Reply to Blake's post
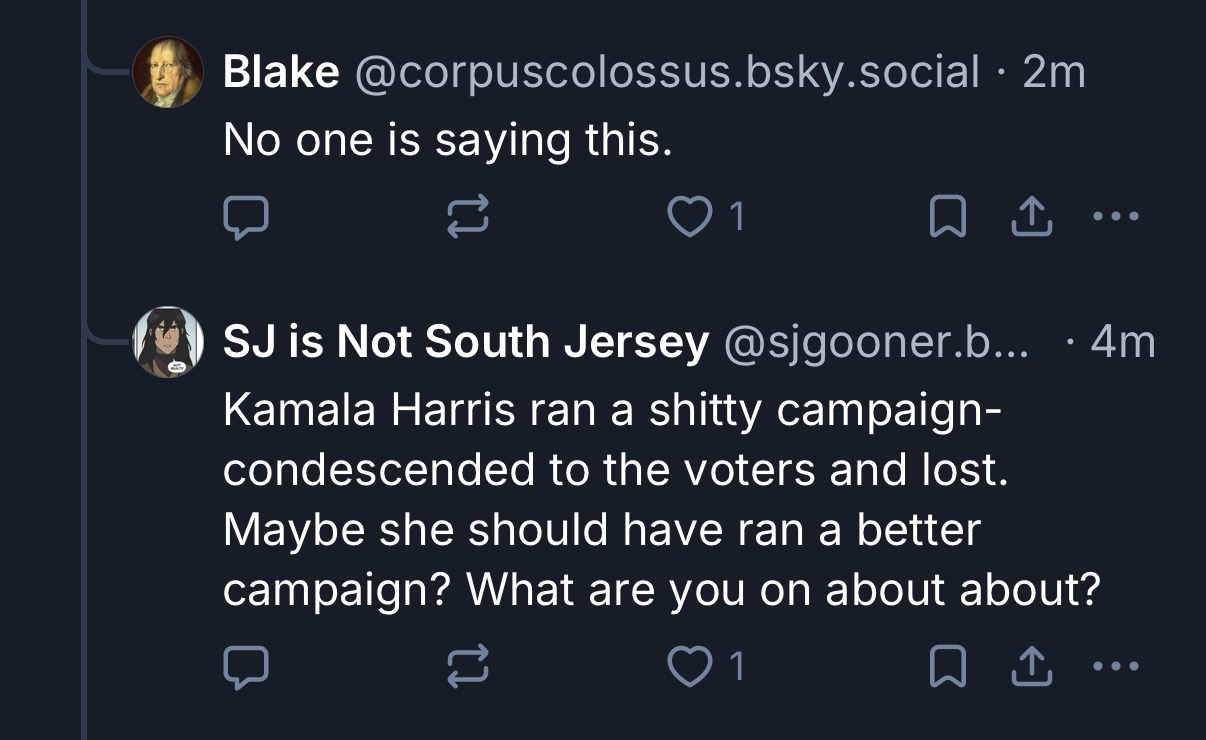 click(245, 218)
